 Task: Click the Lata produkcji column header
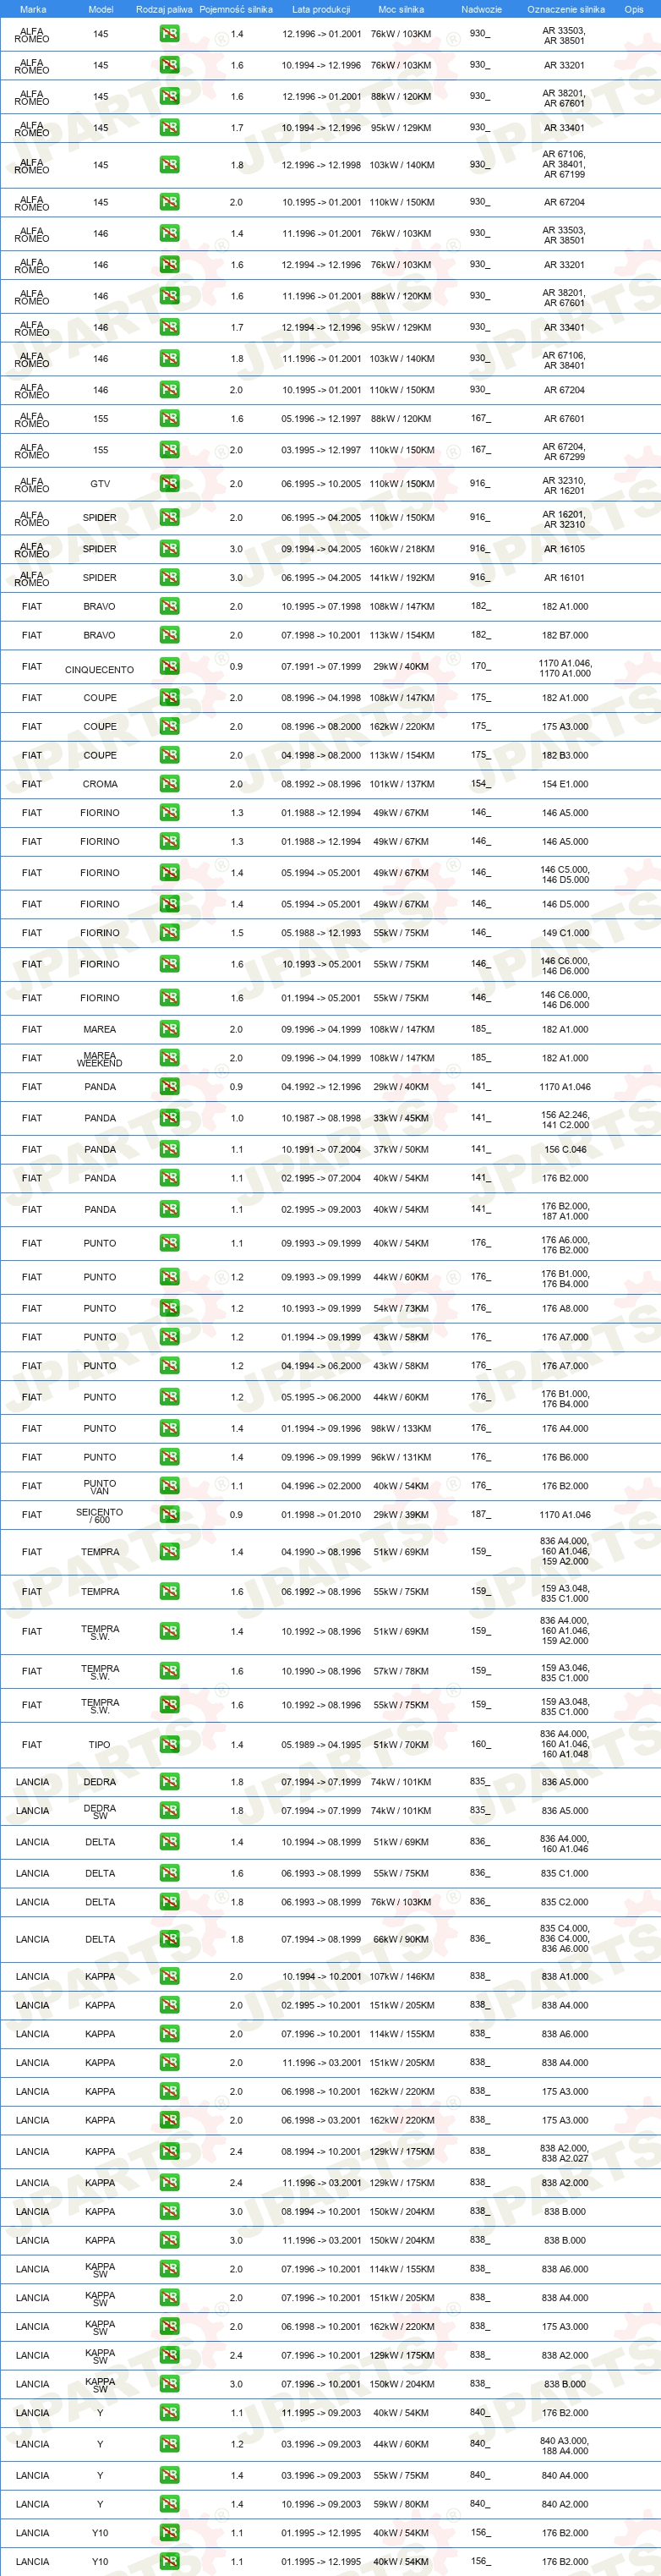(x=321, y=9)
